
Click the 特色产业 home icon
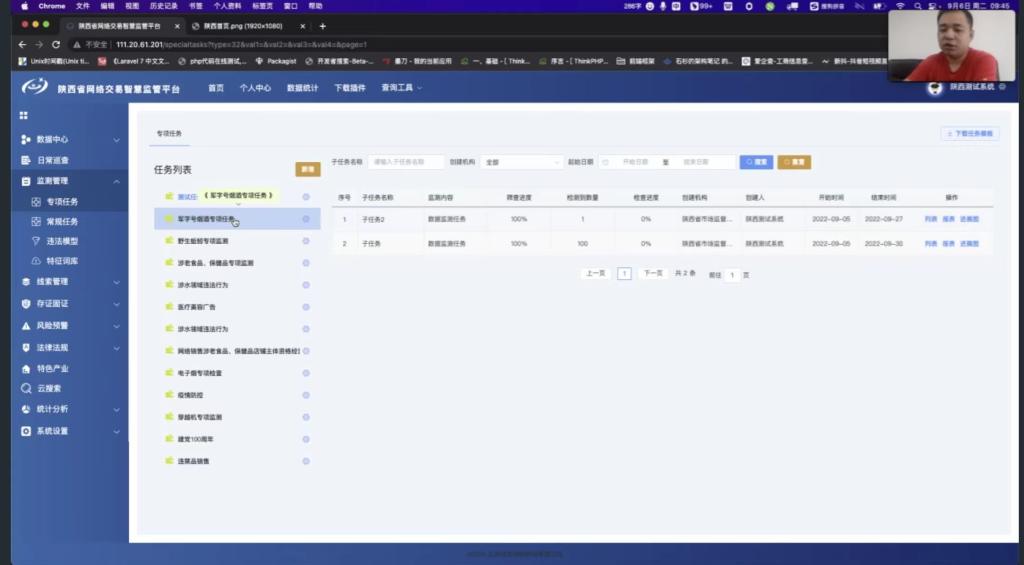tap(25, 368)
